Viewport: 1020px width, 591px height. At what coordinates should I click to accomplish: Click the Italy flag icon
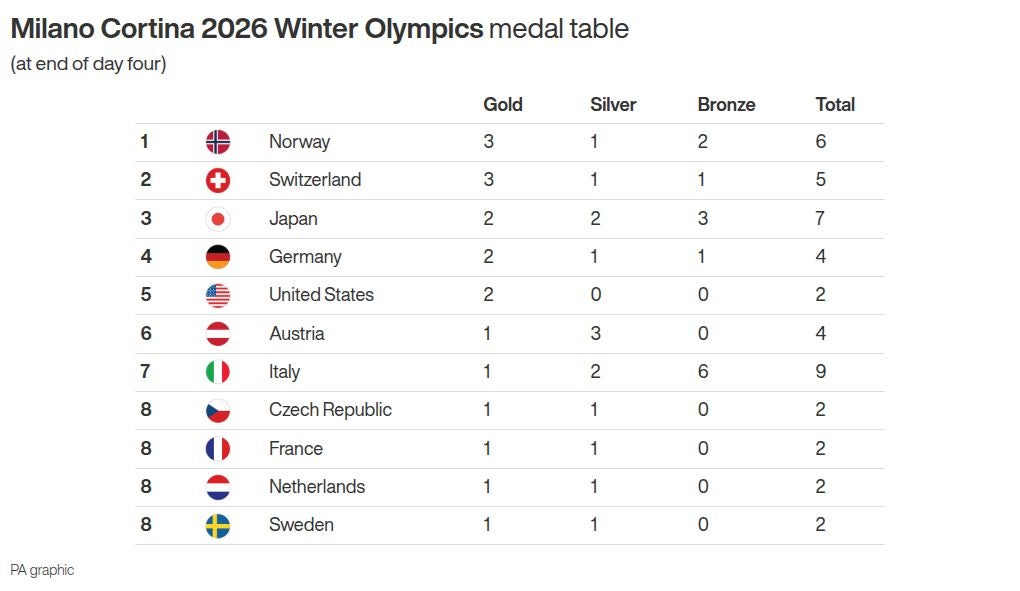click(218, 372)
